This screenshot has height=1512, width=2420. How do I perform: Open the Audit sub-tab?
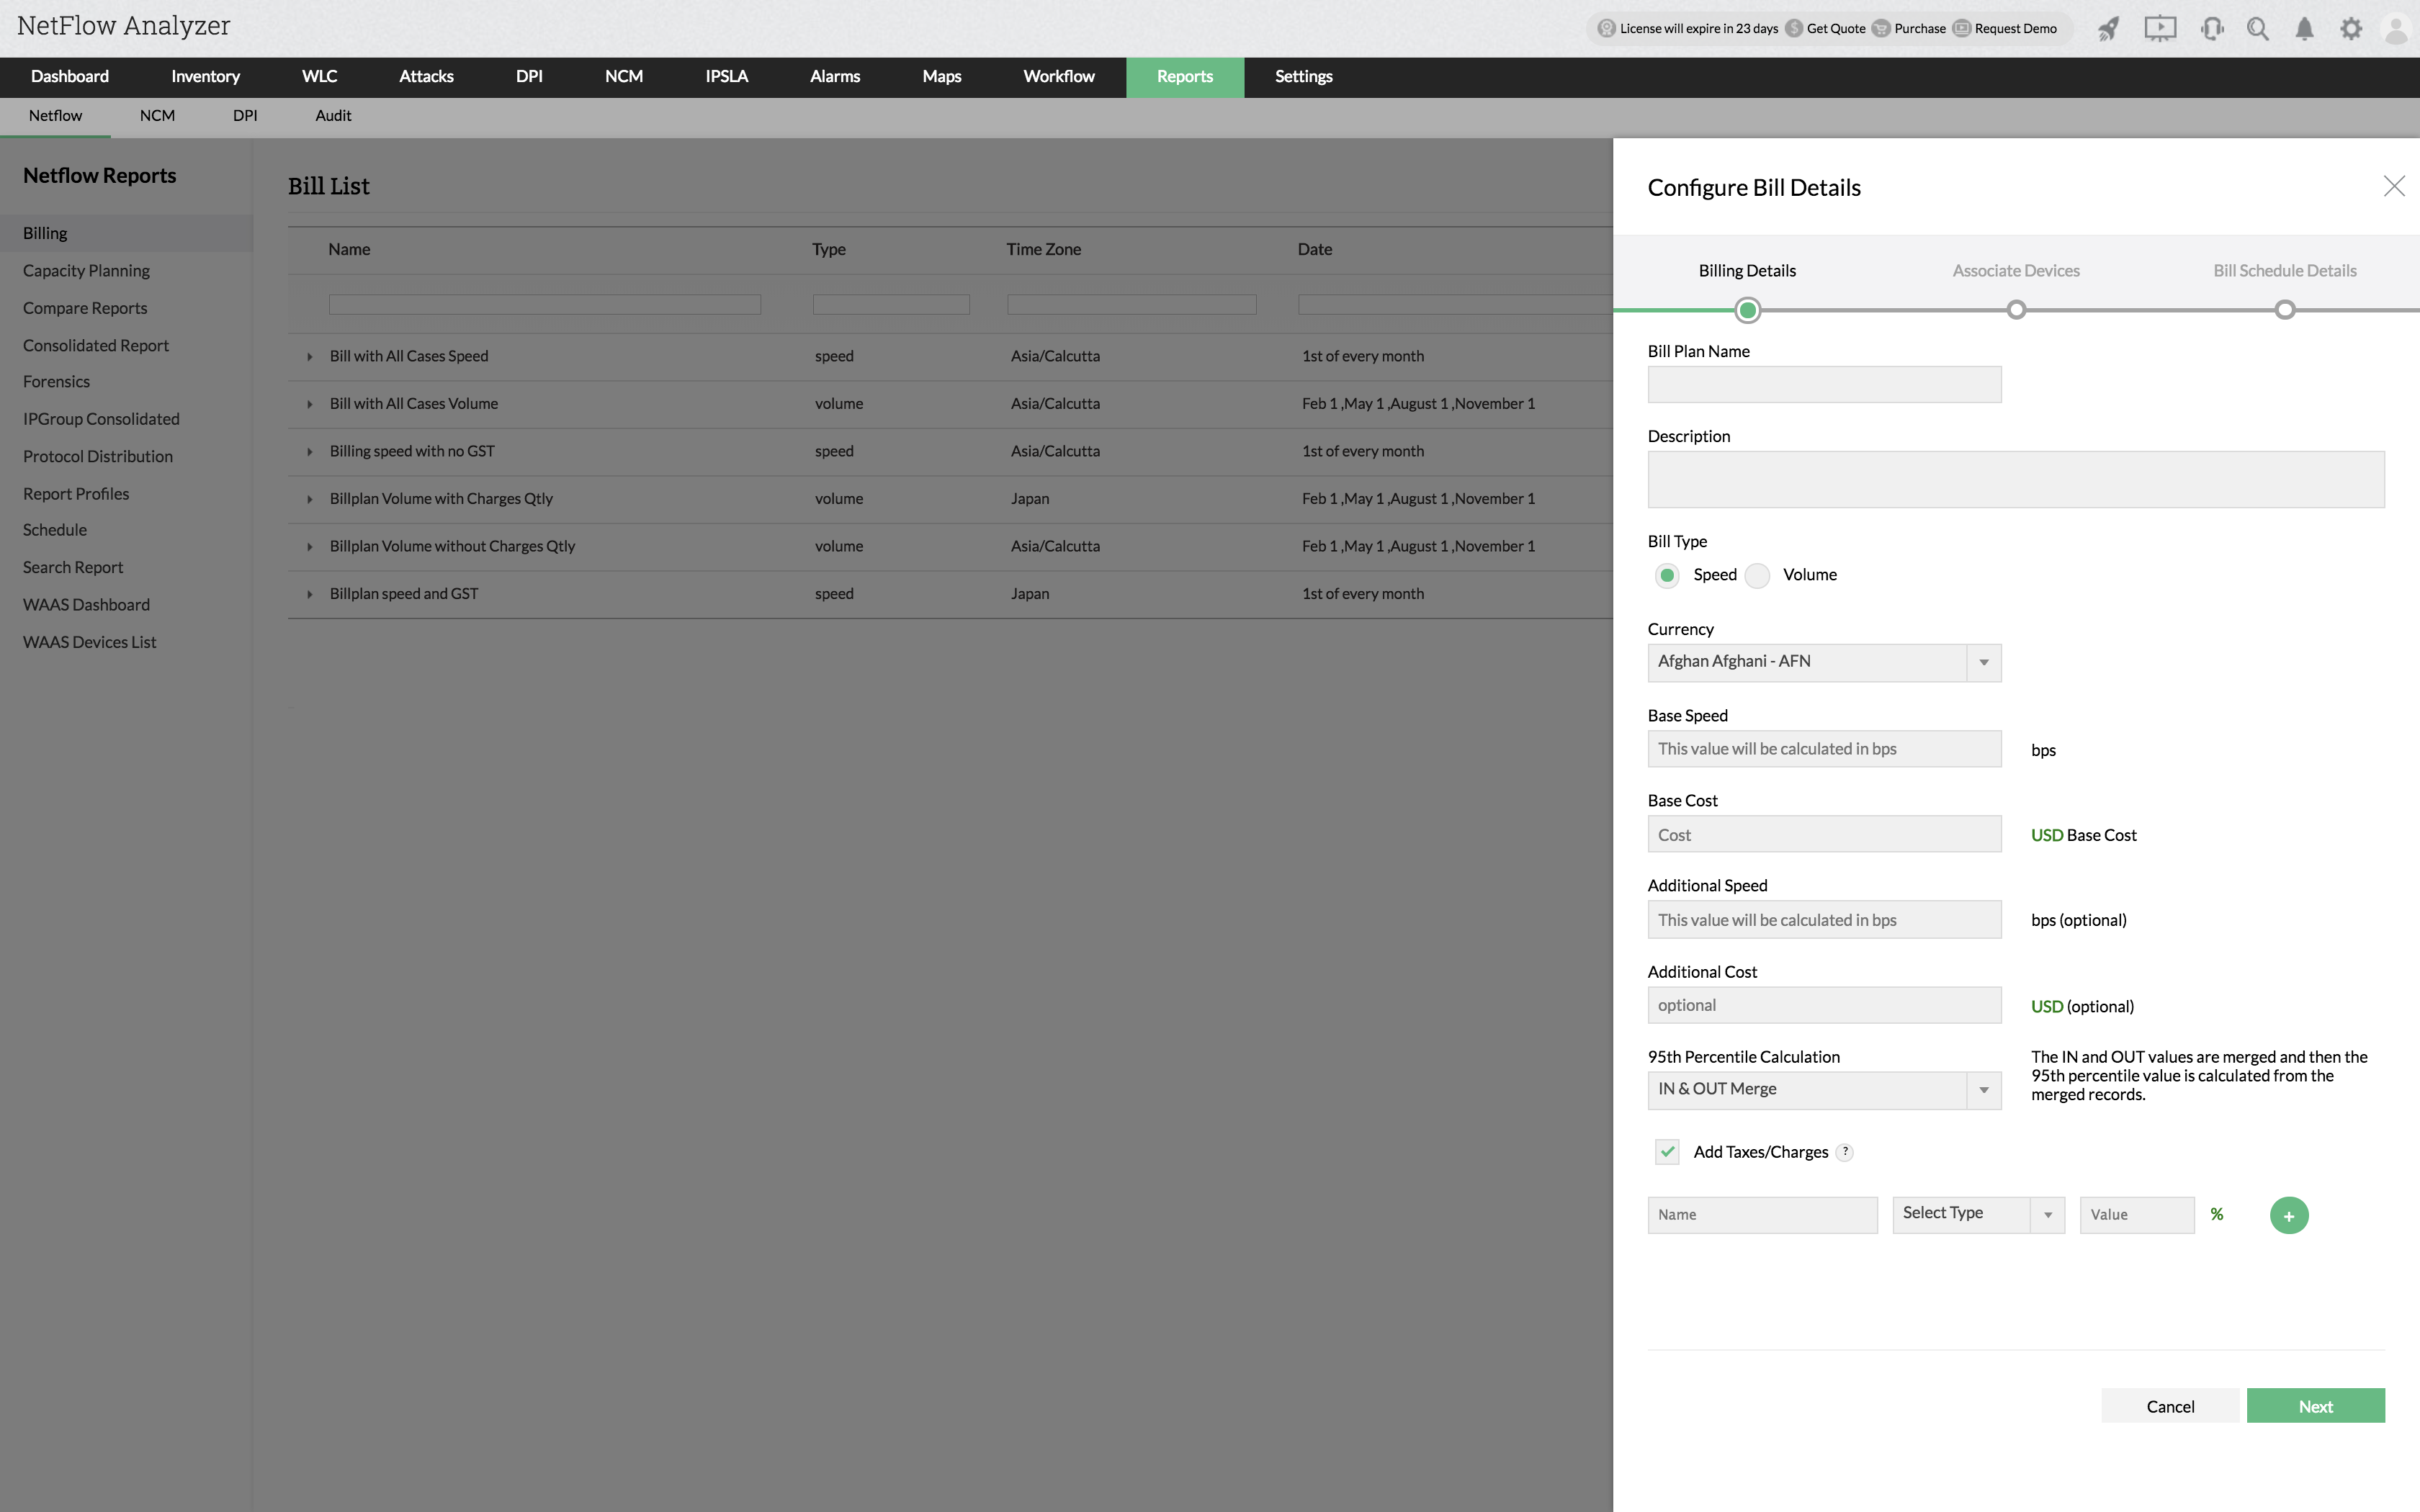tap(333, 116)
